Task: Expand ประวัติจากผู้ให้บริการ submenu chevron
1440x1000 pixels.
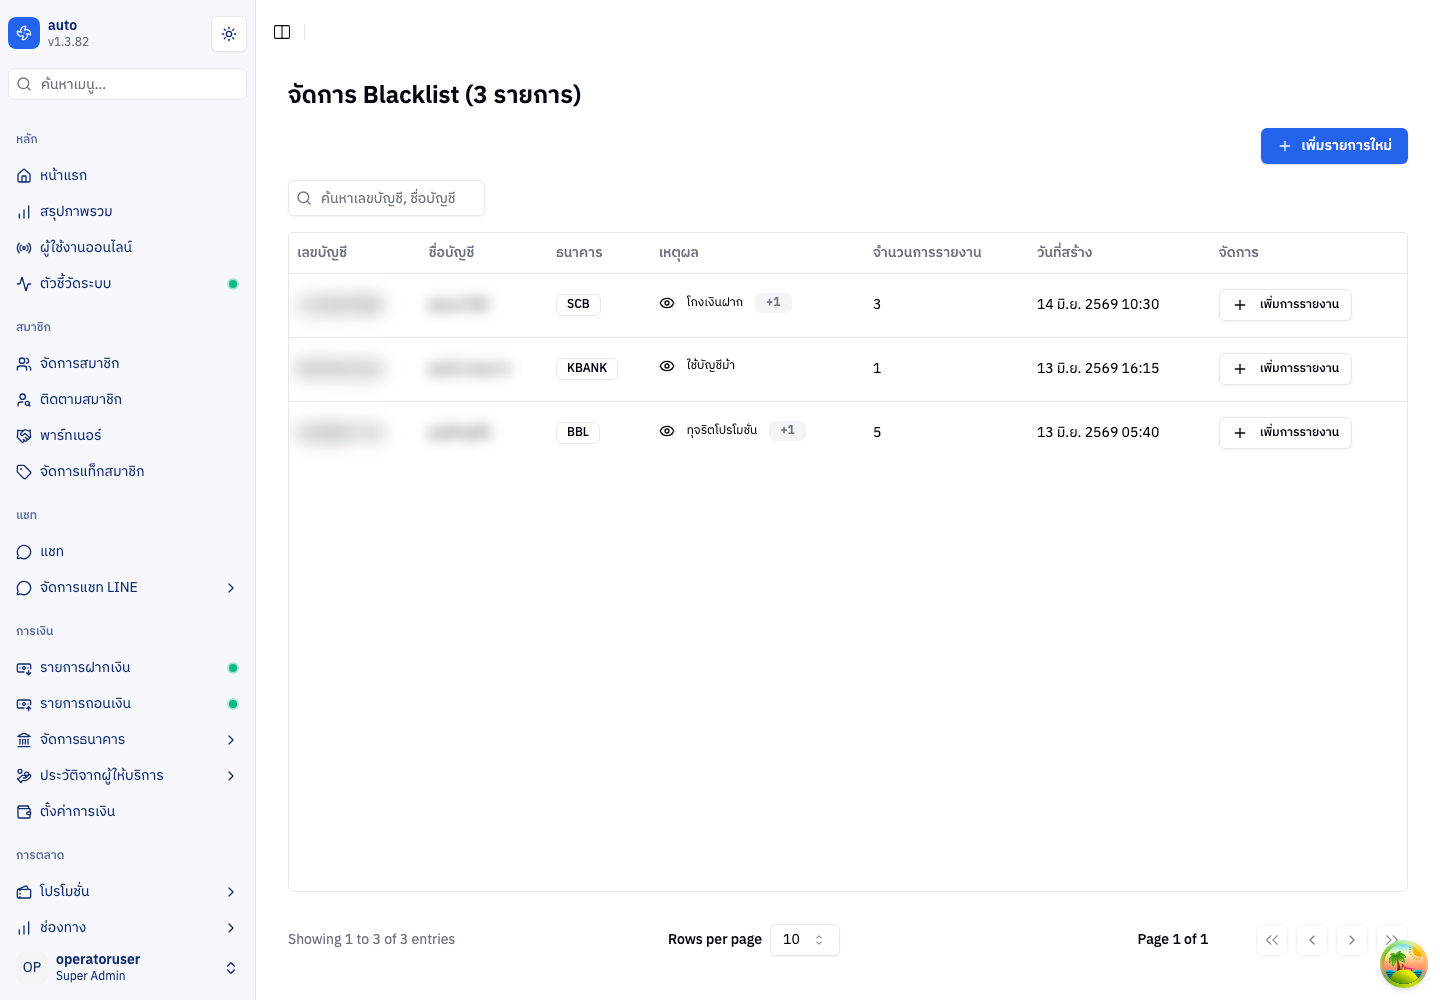Action: click(x=231, y=775)
